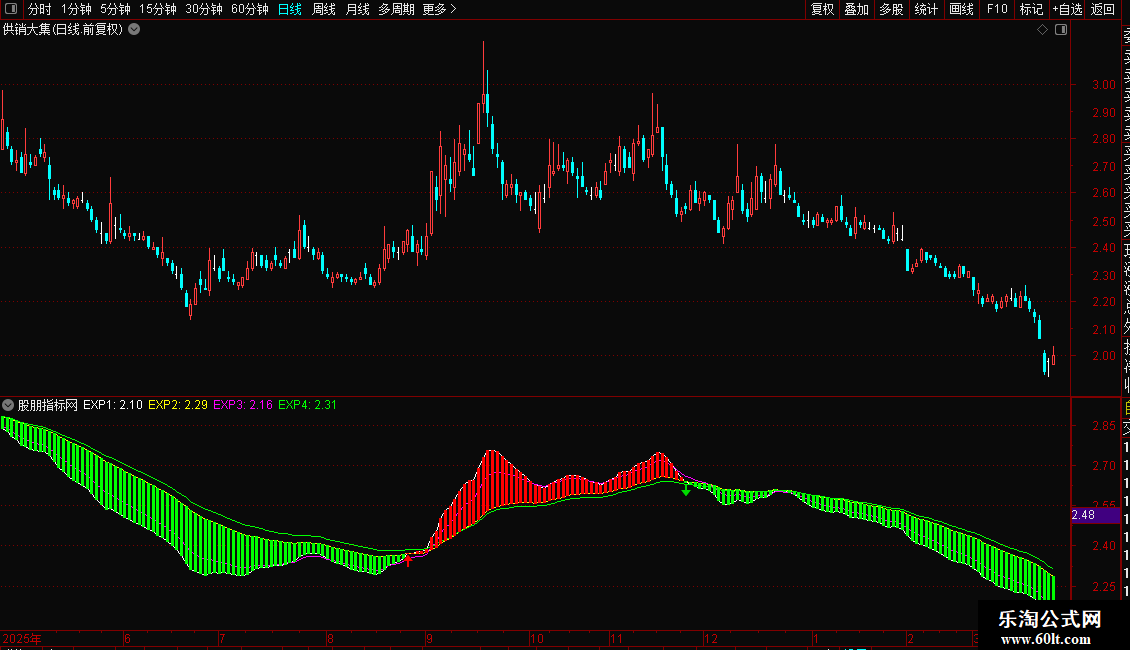Click the 返回 back button
Viewport: 1130px width, 650px height.
(1103, 9)
